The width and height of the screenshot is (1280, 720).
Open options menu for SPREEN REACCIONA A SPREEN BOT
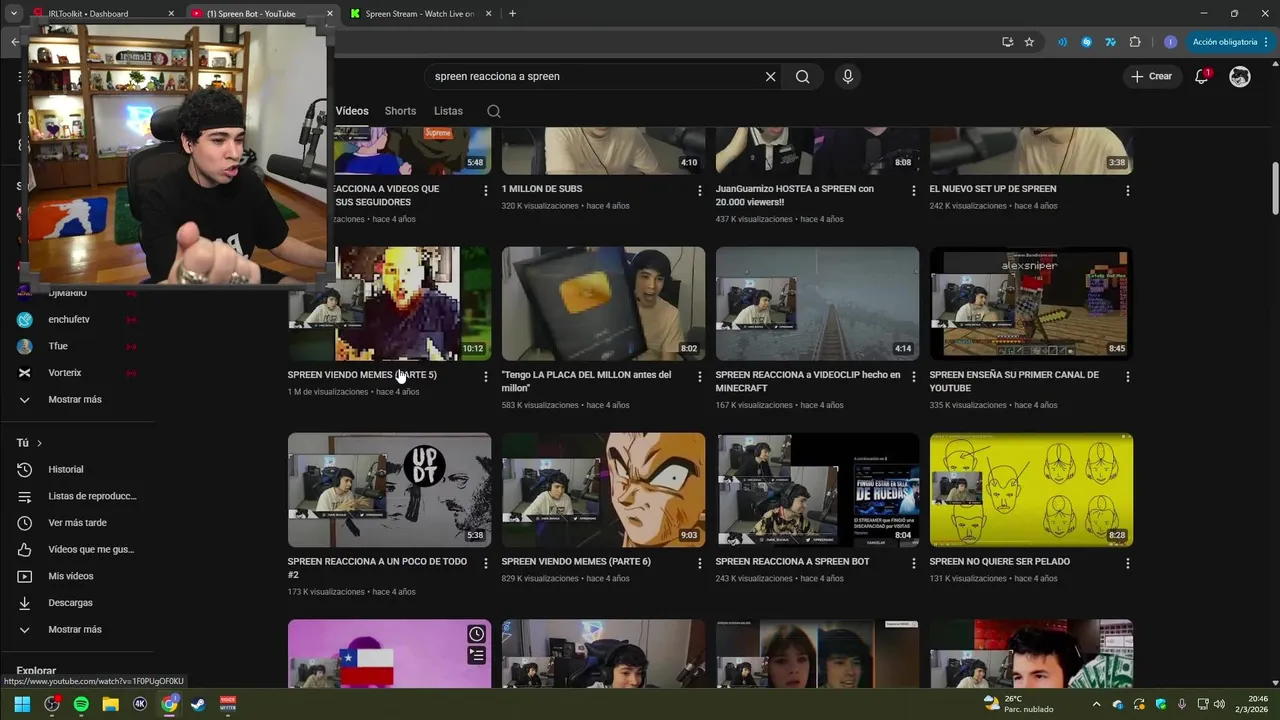pyautogui.click(x=914, y=563)
